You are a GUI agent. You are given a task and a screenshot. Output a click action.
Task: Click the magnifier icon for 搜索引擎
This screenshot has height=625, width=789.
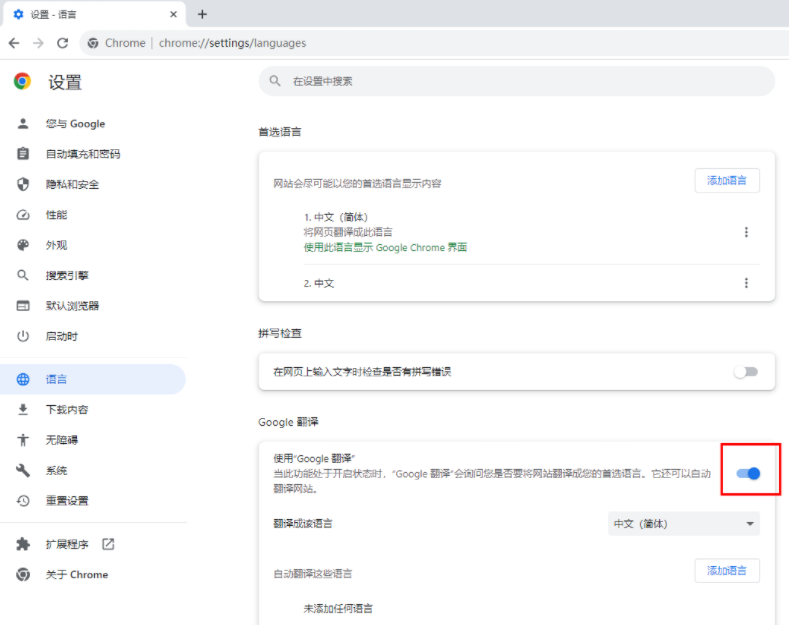coord(23,275)
